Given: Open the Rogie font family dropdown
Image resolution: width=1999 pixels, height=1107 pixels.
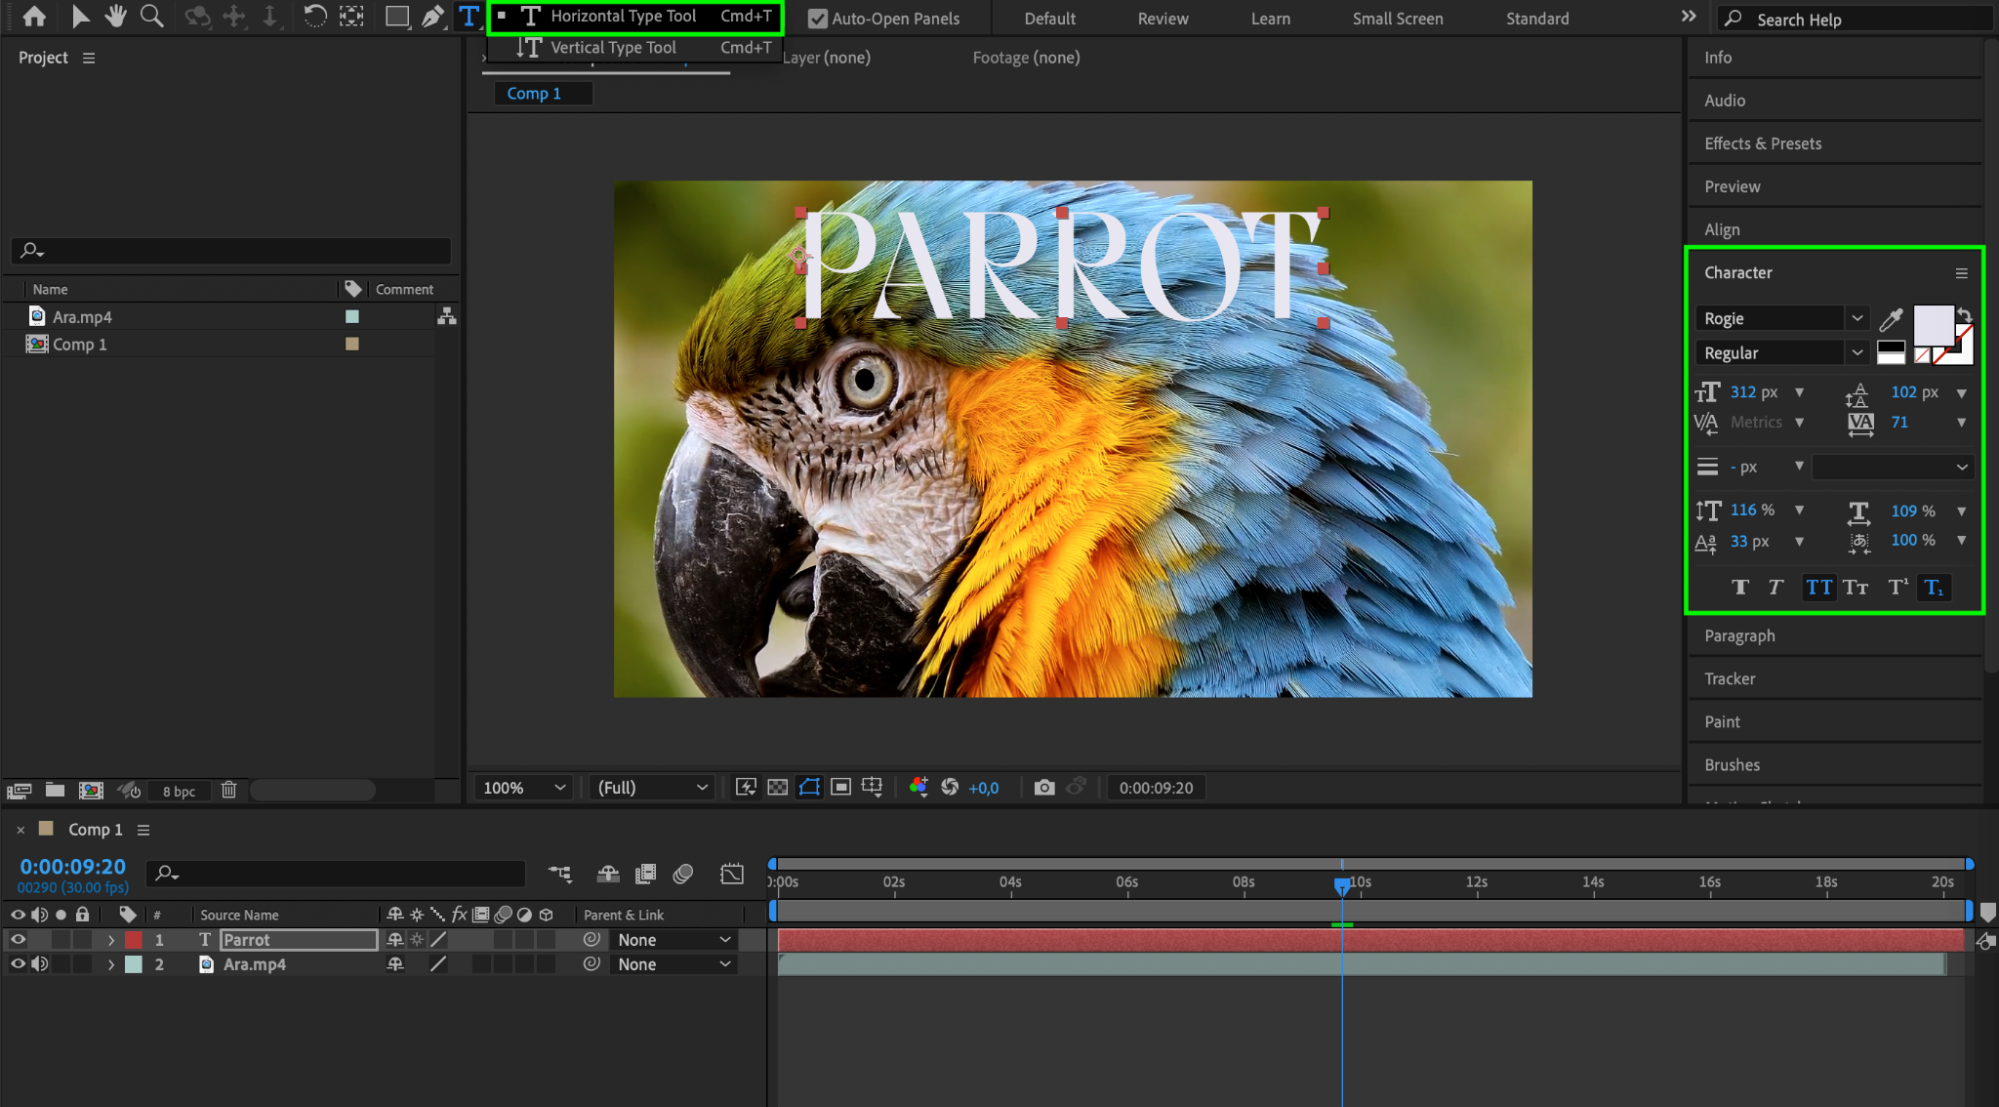Looking at the screenshot, I should 1856,318.
